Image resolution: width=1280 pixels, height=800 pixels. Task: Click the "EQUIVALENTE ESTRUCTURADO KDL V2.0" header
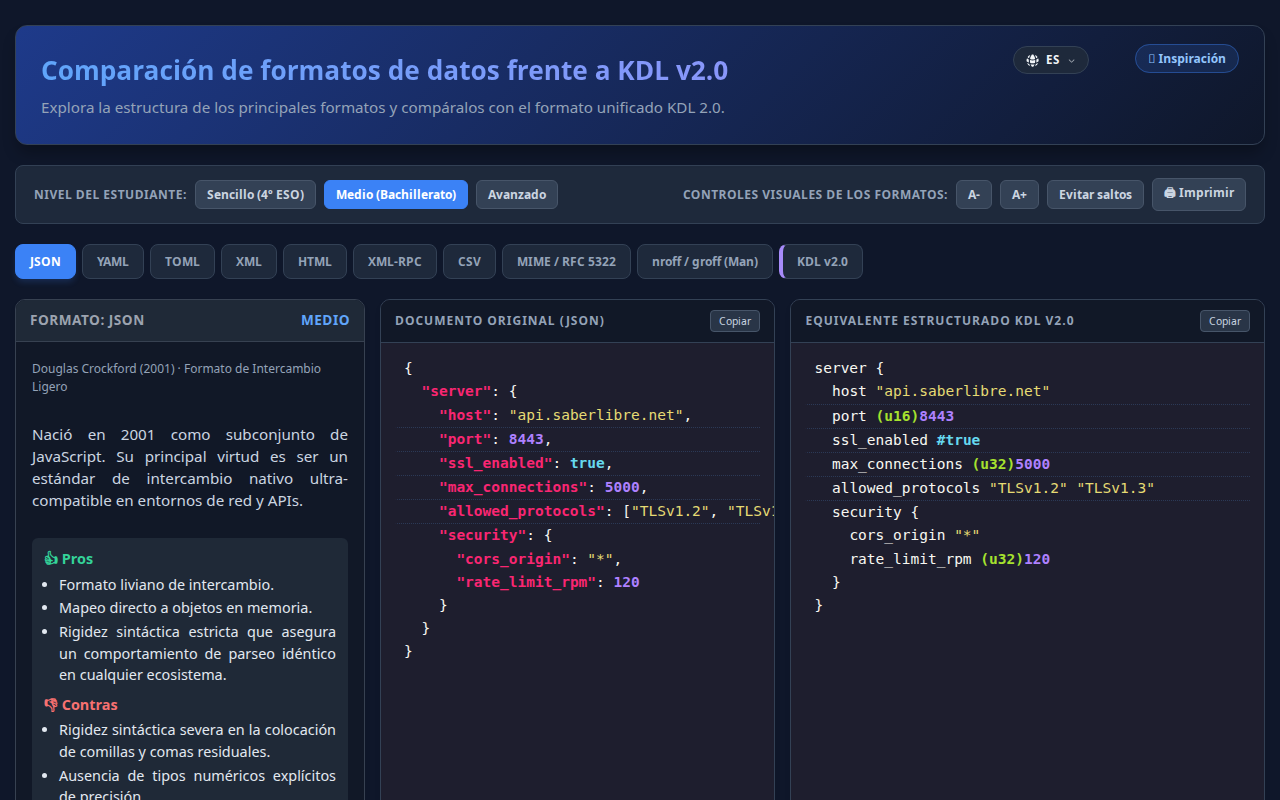point(940,321)
